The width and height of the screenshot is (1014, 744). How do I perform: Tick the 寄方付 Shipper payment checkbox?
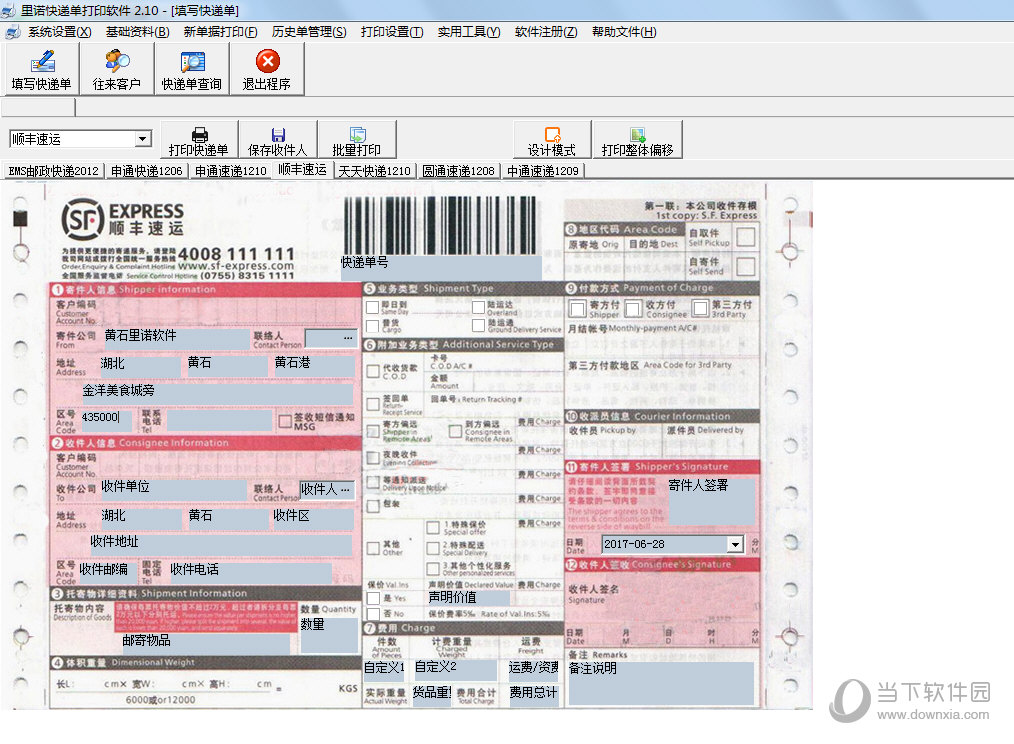click(578, 309)
